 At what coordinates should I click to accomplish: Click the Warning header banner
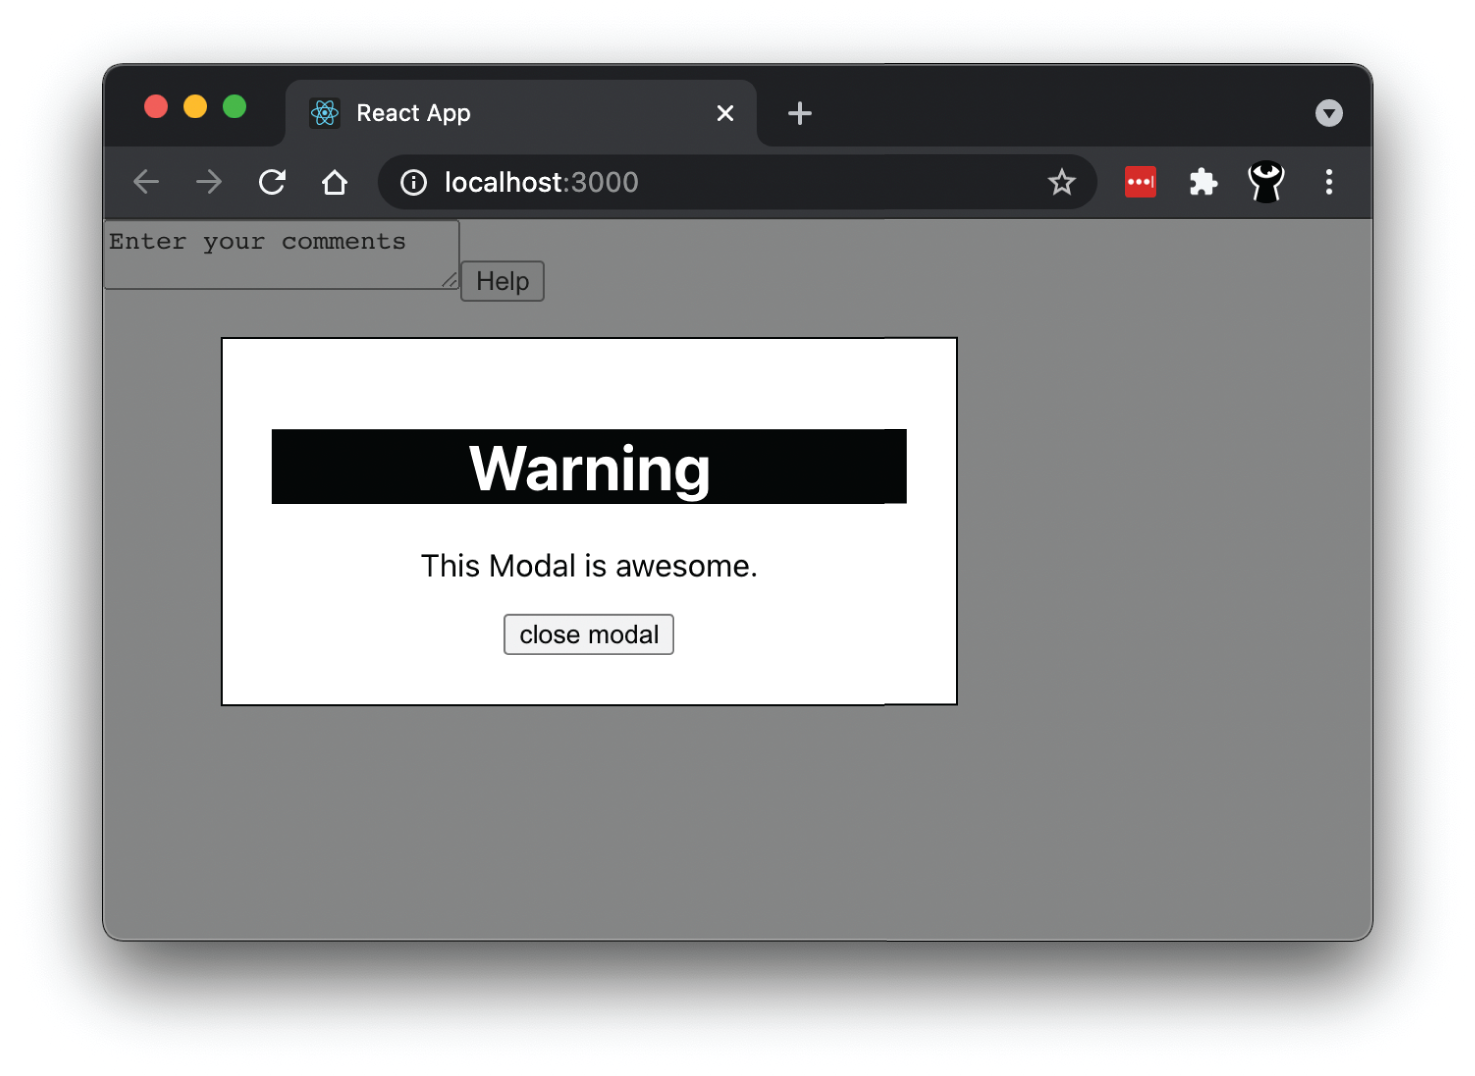588,466
